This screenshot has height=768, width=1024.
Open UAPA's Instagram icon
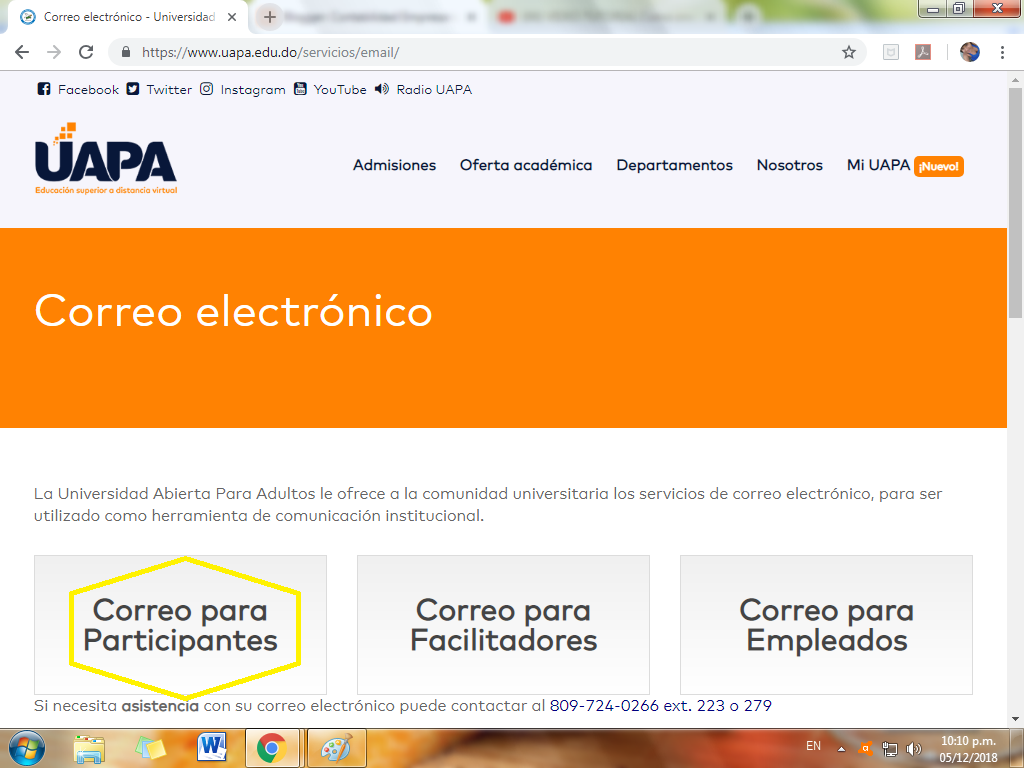(206, 89)
